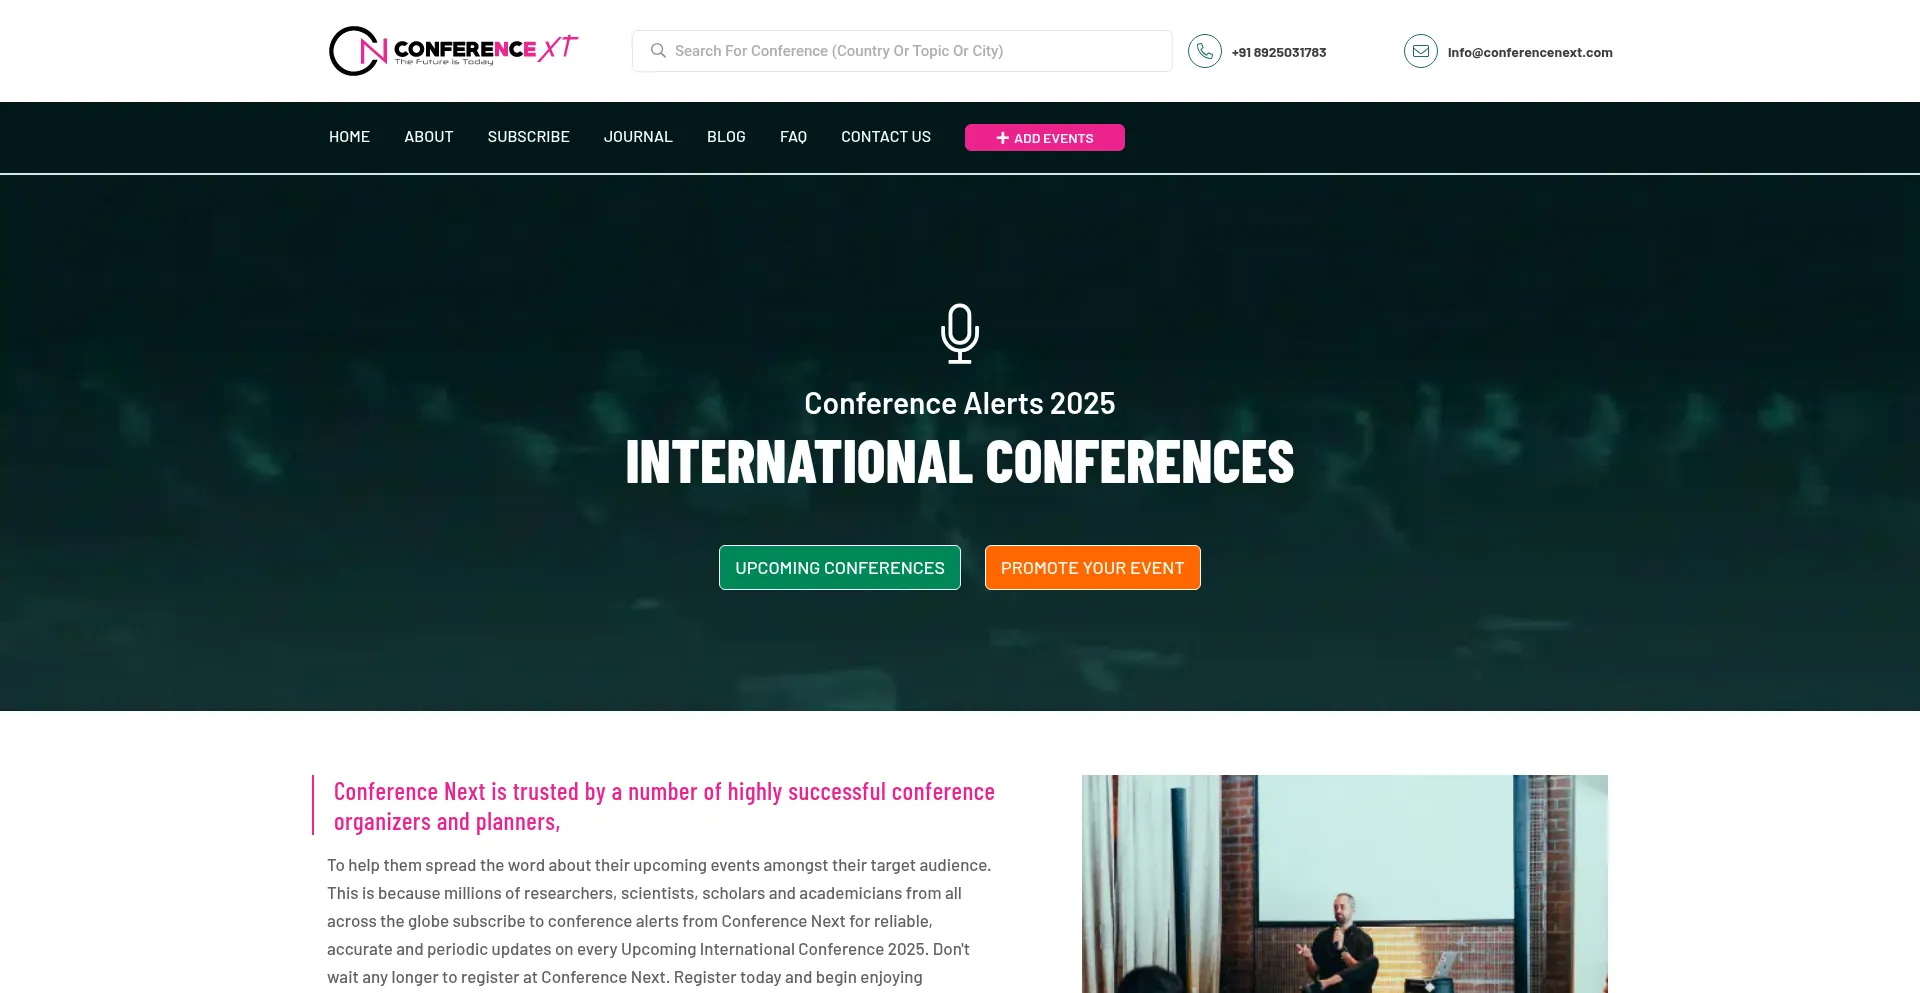1920x993 pixels.
Task: Focus the conference search field
Action: pyautogui.click(x=902, y=51)
